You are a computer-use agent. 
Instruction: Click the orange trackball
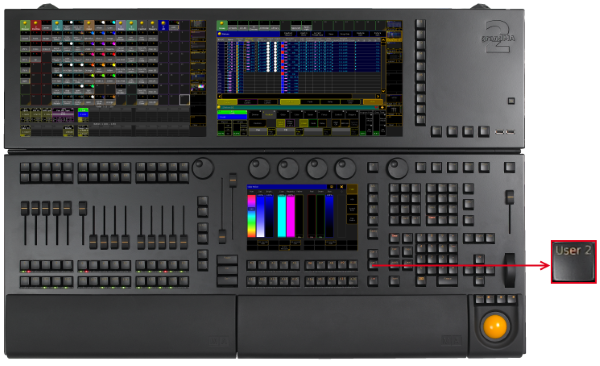pos(495,327)
